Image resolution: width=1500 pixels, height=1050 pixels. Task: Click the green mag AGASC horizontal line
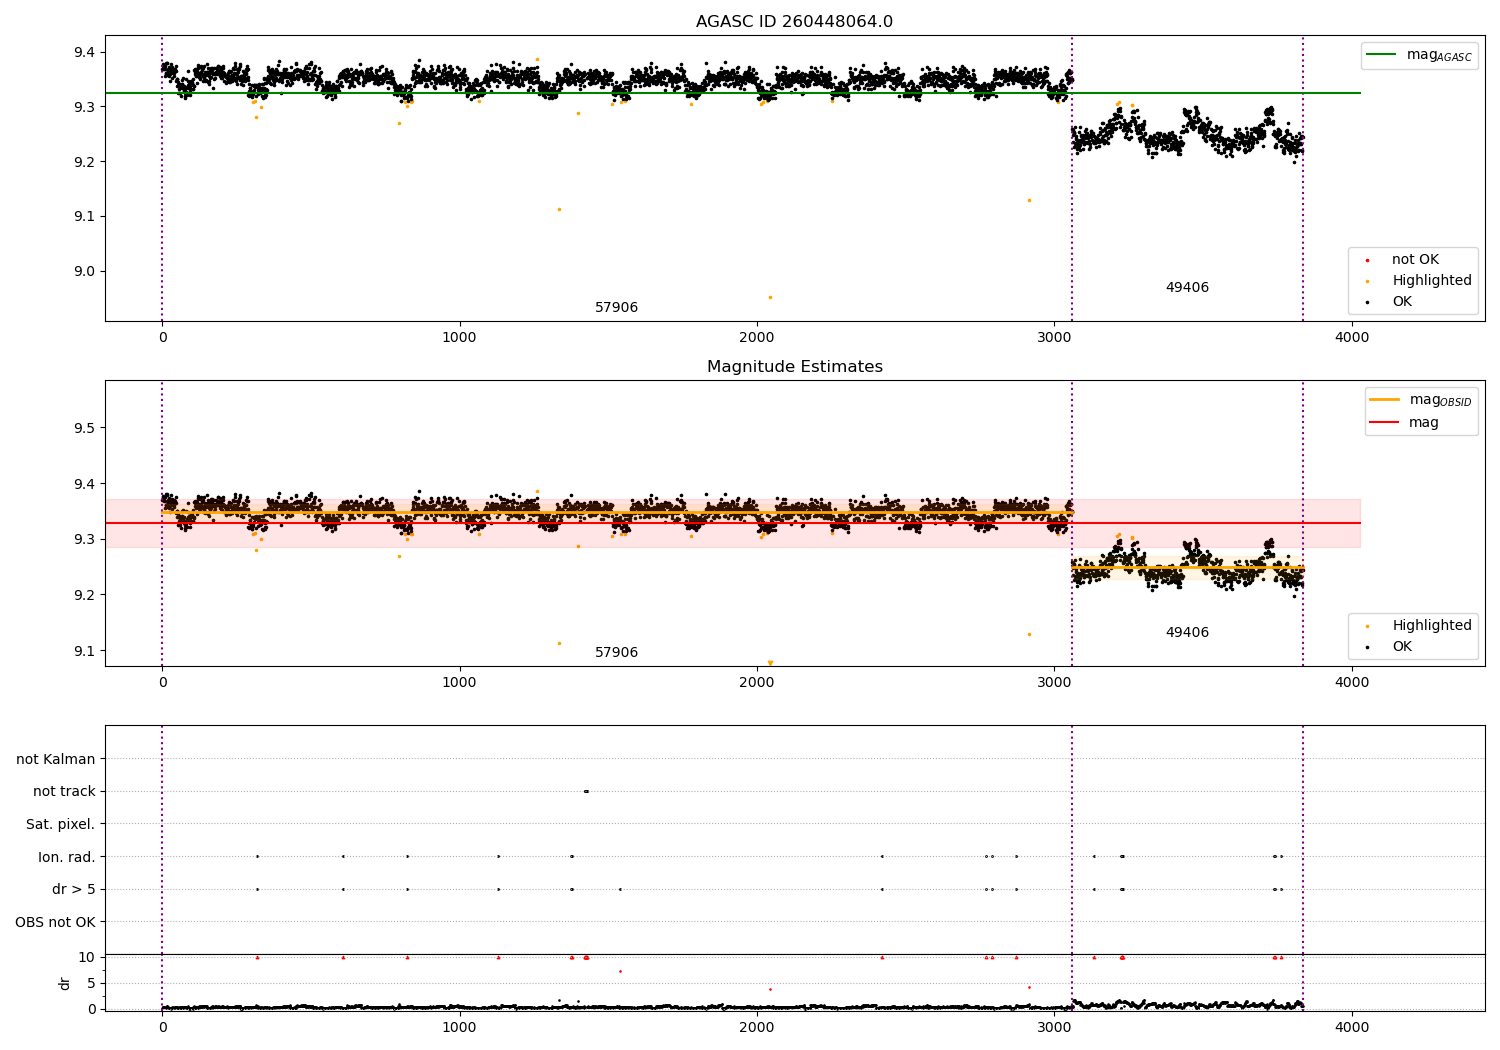point(733,93)
